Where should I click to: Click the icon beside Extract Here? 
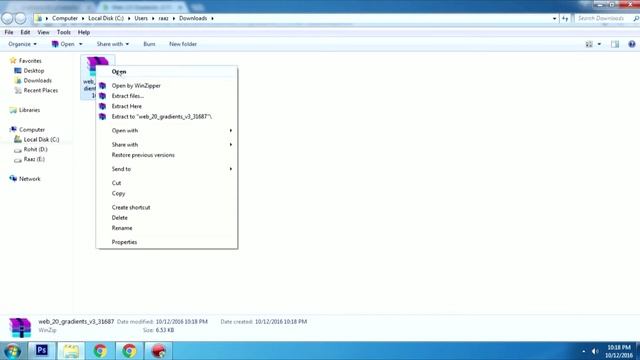click(x=102, y=106)
